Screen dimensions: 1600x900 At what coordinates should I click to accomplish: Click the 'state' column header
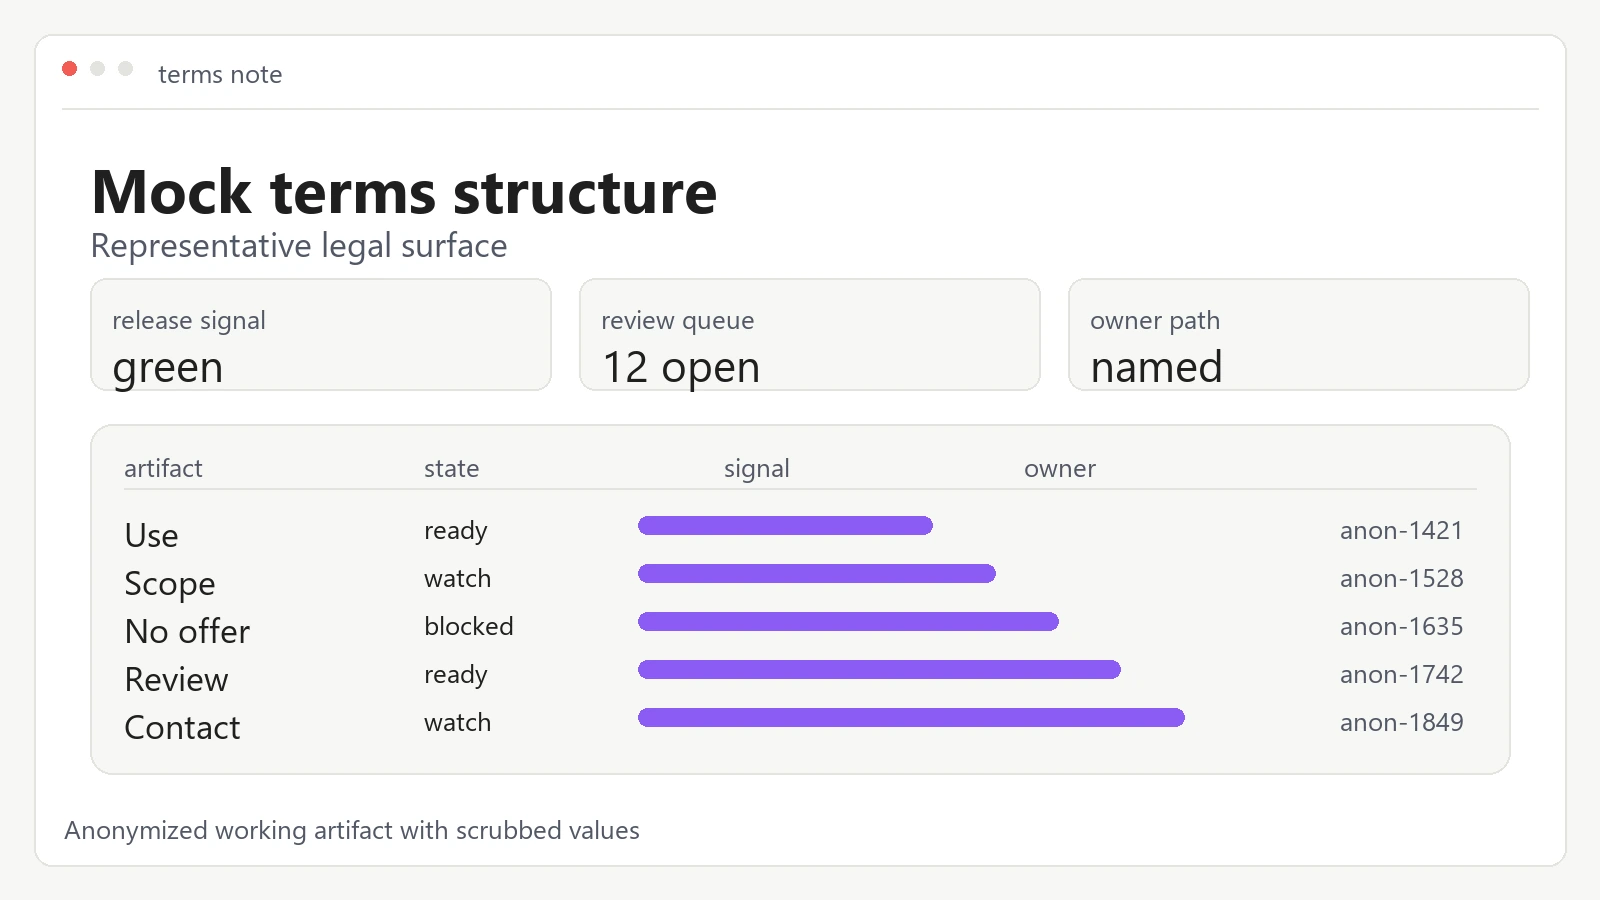point(452,468)
